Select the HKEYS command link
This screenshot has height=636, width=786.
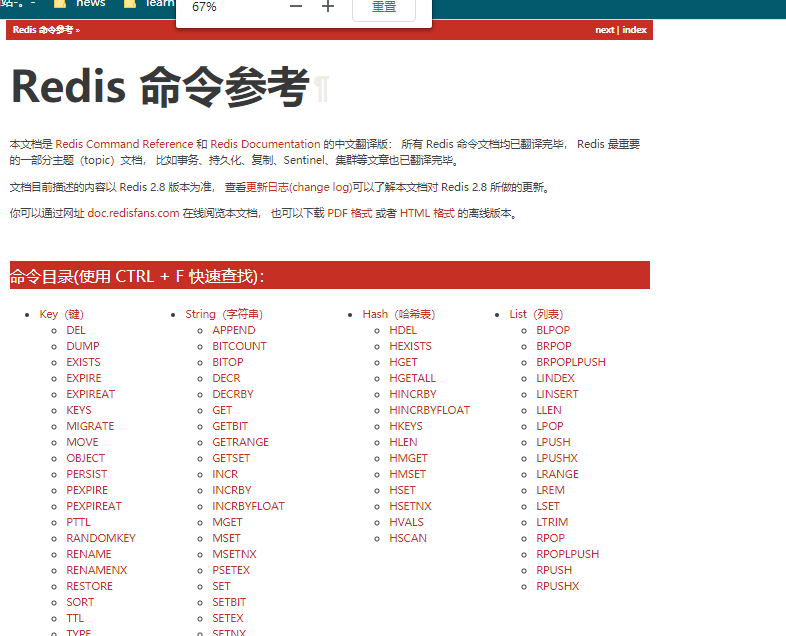coord(406,427)
